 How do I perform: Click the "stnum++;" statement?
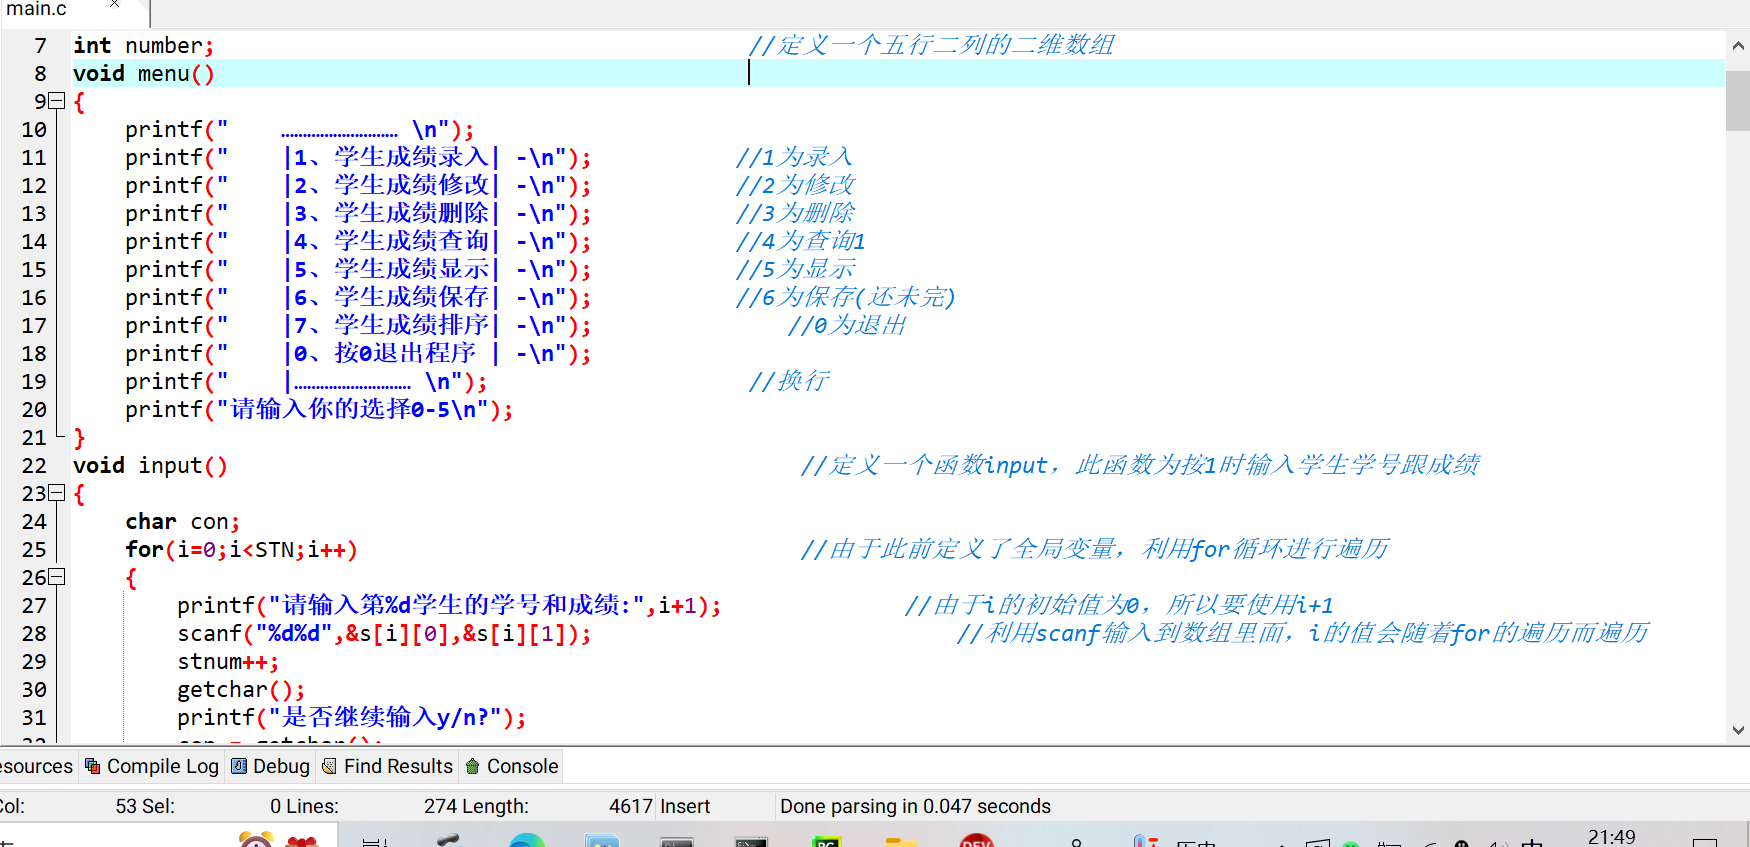[x=228, y=662]
